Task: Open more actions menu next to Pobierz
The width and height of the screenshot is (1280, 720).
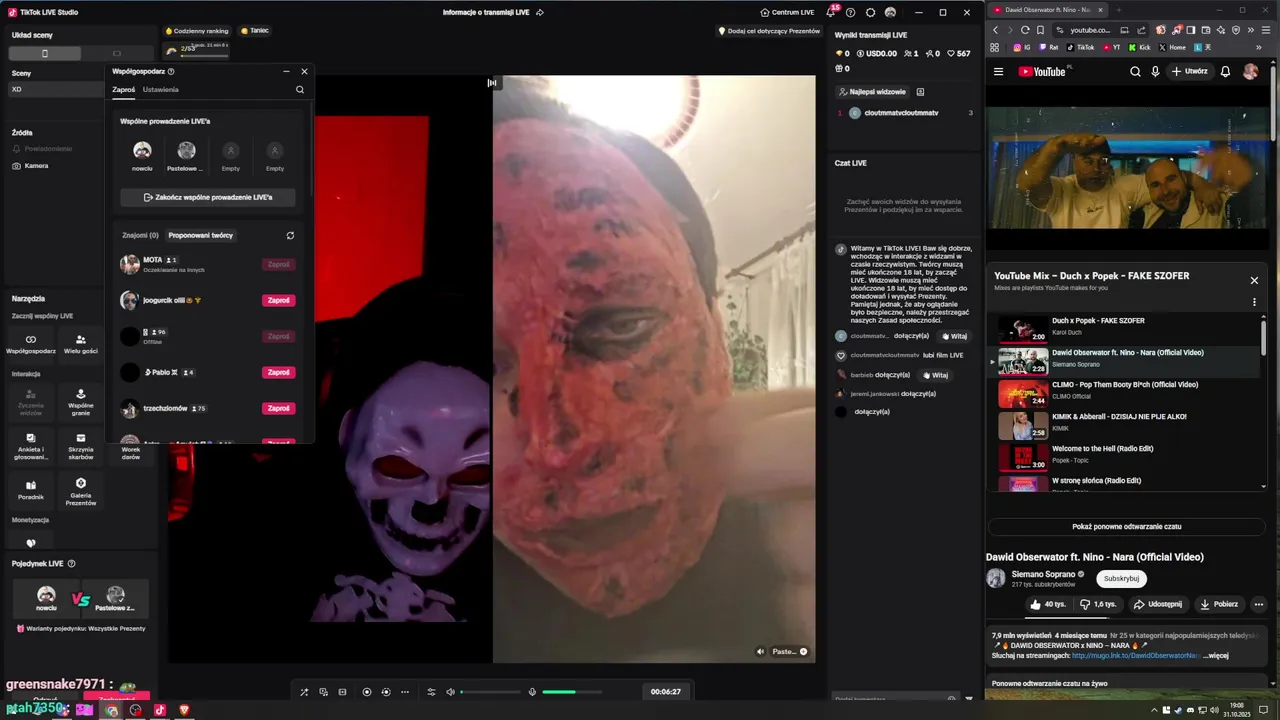Action: coord(1259,604)
